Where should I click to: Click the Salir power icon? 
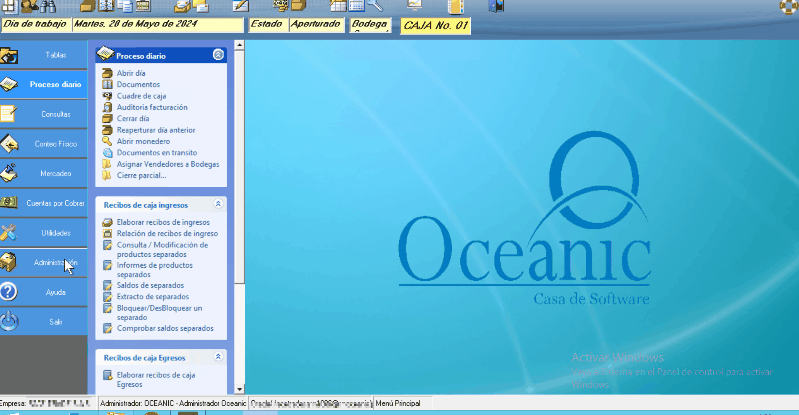[9, 321]
